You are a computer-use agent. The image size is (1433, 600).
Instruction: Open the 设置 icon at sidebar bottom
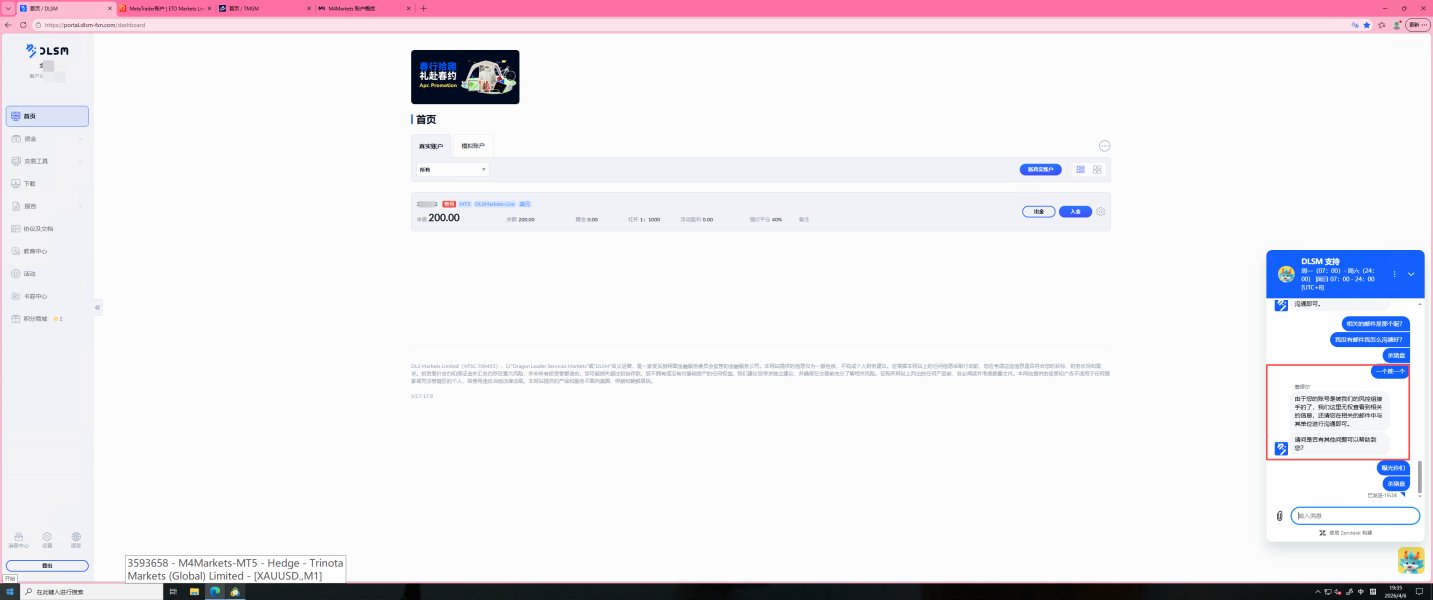tap(47, 540)
